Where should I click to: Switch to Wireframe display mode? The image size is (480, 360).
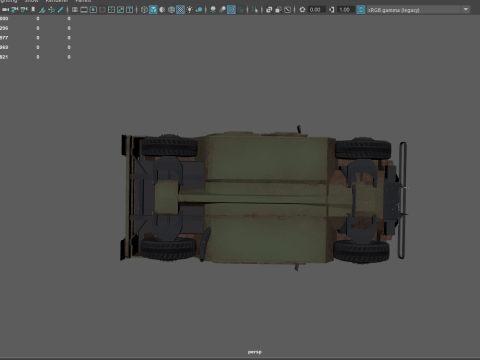coord(144,10)
